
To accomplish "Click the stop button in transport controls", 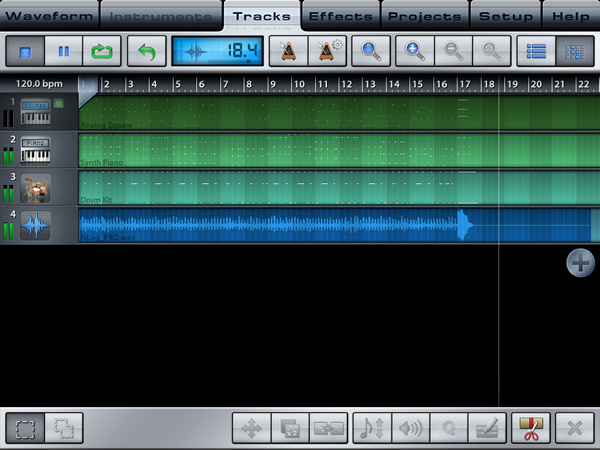I will pos(25,51).
